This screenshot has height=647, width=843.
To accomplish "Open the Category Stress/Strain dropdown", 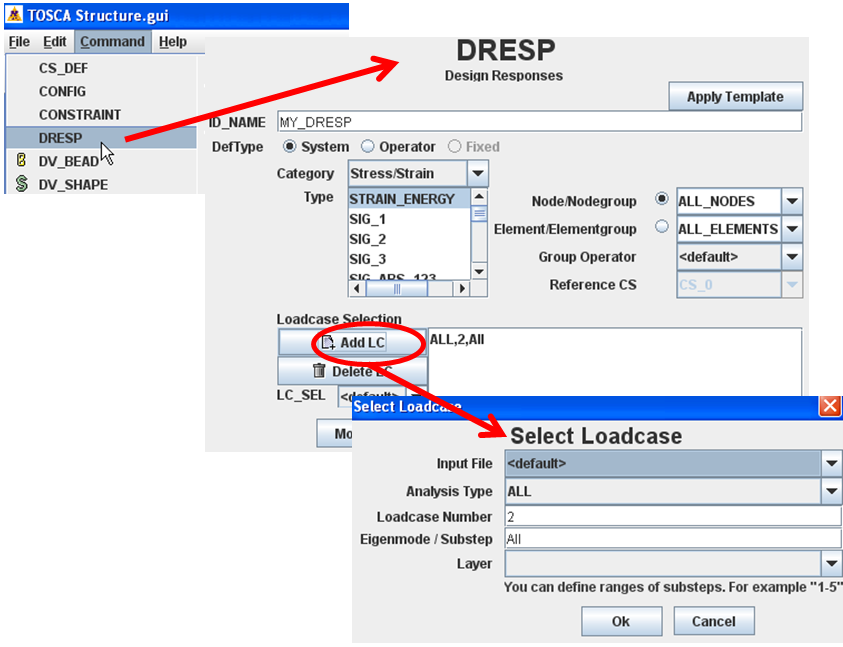I will [478, 174].
